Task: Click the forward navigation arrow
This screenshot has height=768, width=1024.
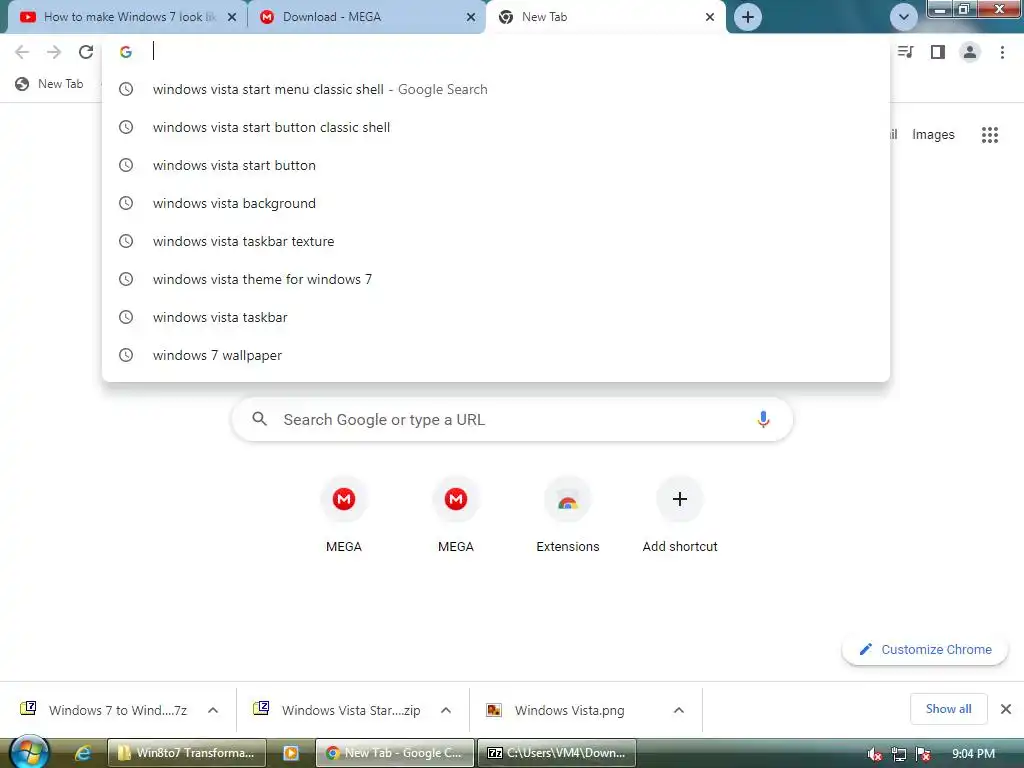Action: tap(54, 52)
